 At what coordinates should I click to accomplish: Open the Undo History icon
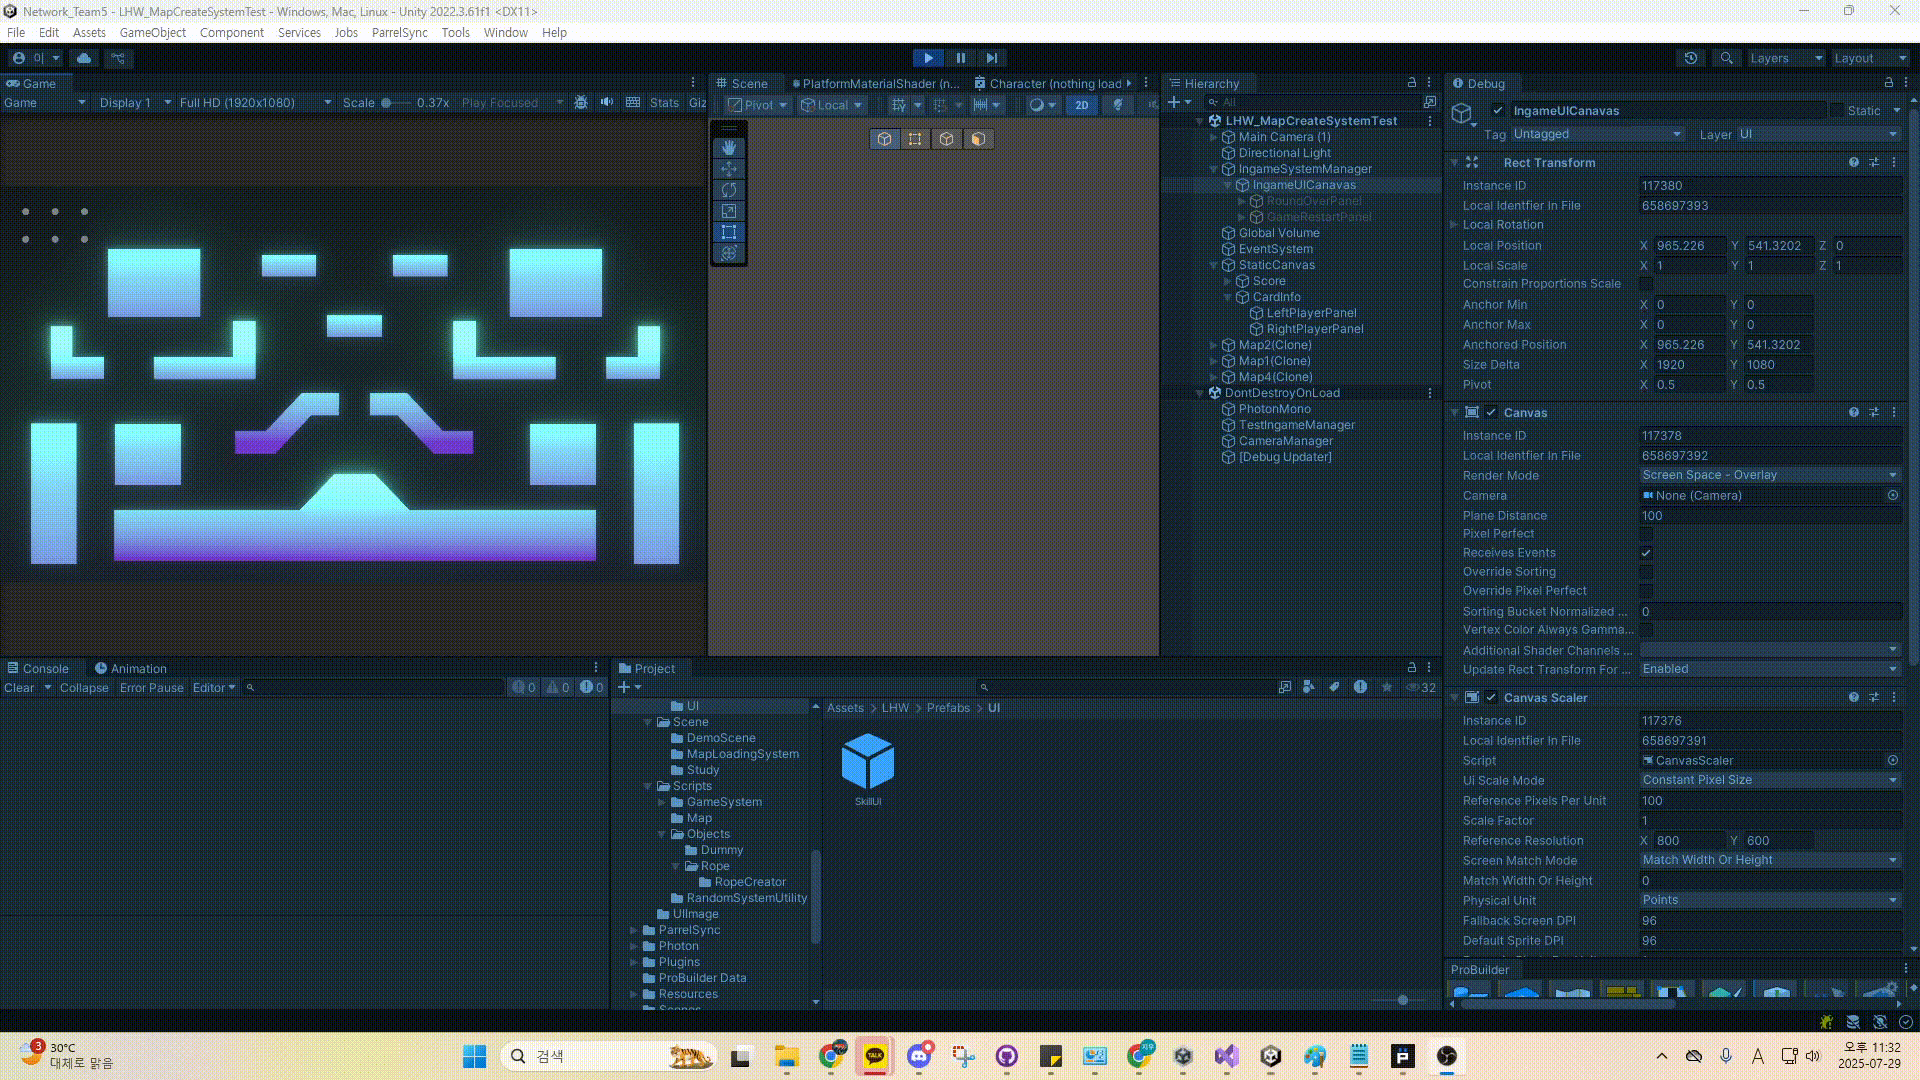[x=1690, y=58]
